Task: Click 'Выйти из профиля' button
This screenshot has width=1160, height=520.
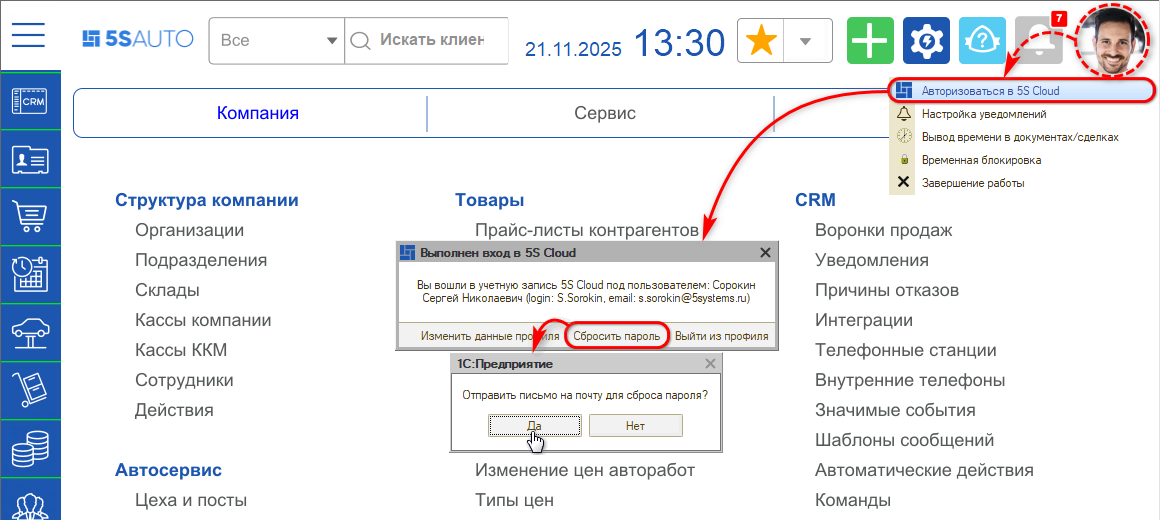Action: [x=721, y=336]
